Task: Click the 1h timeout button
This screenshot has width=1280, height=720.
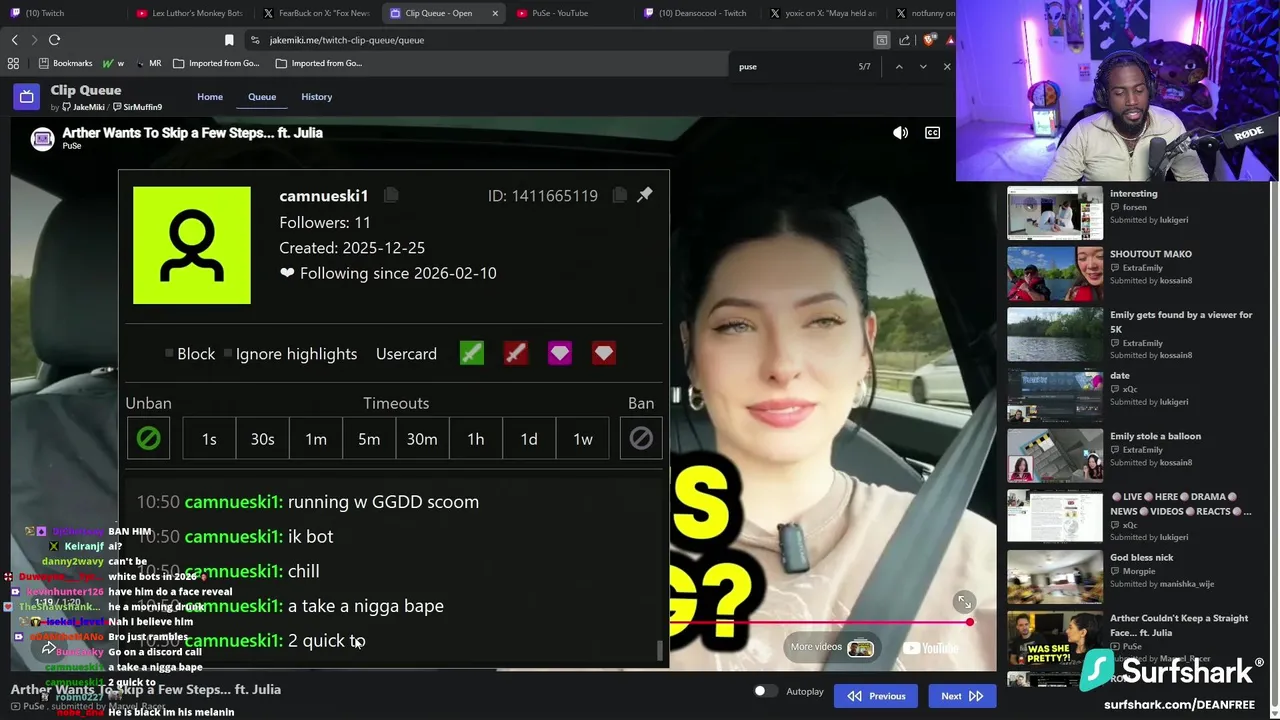Action: click(x=476, y=439)
